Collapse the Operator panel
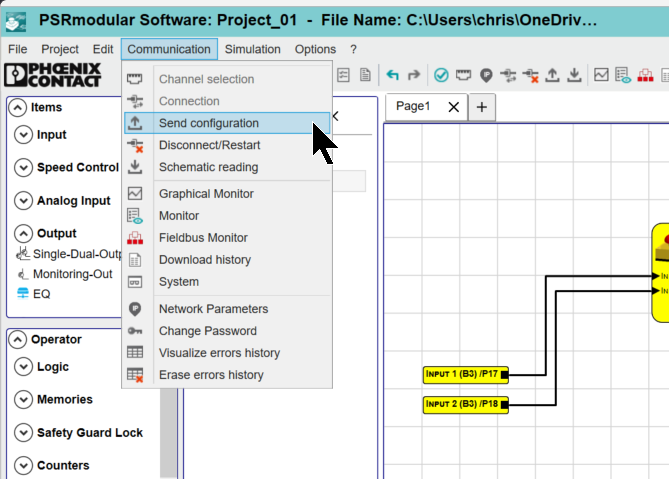 (17, 340)
